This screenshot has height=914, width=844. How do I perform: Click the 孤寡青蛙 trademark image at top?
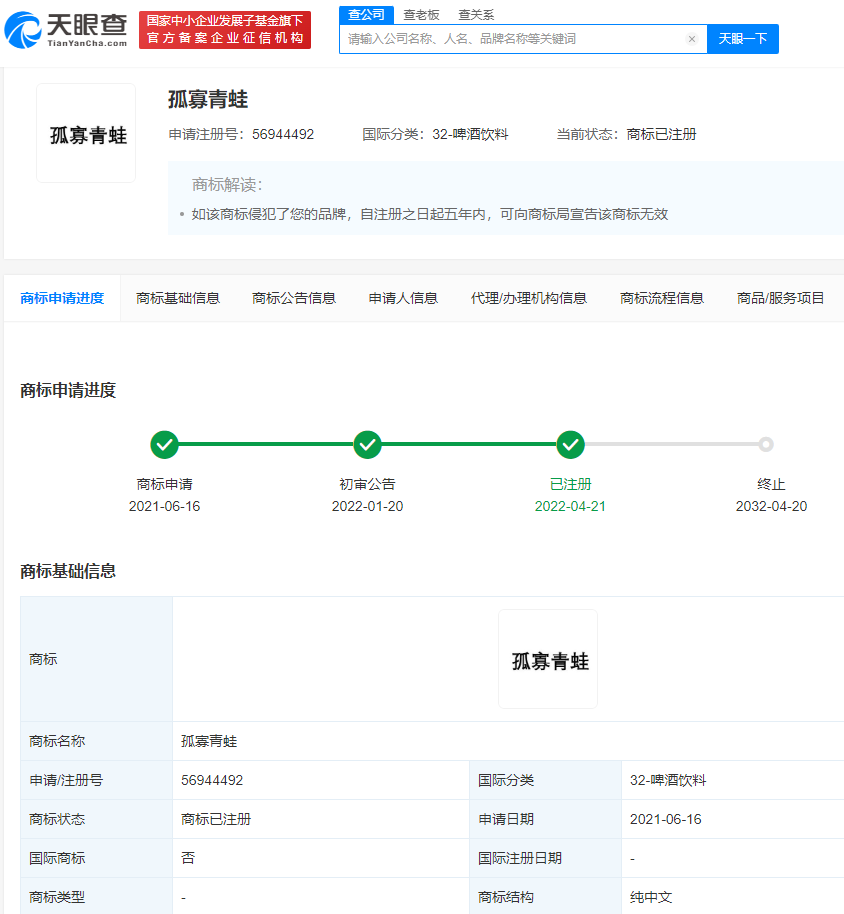coord(87,134)
